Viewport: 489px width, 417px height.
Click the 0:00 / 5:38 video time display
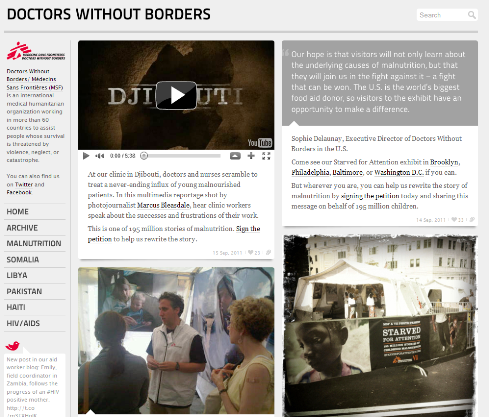coord(123,156)
